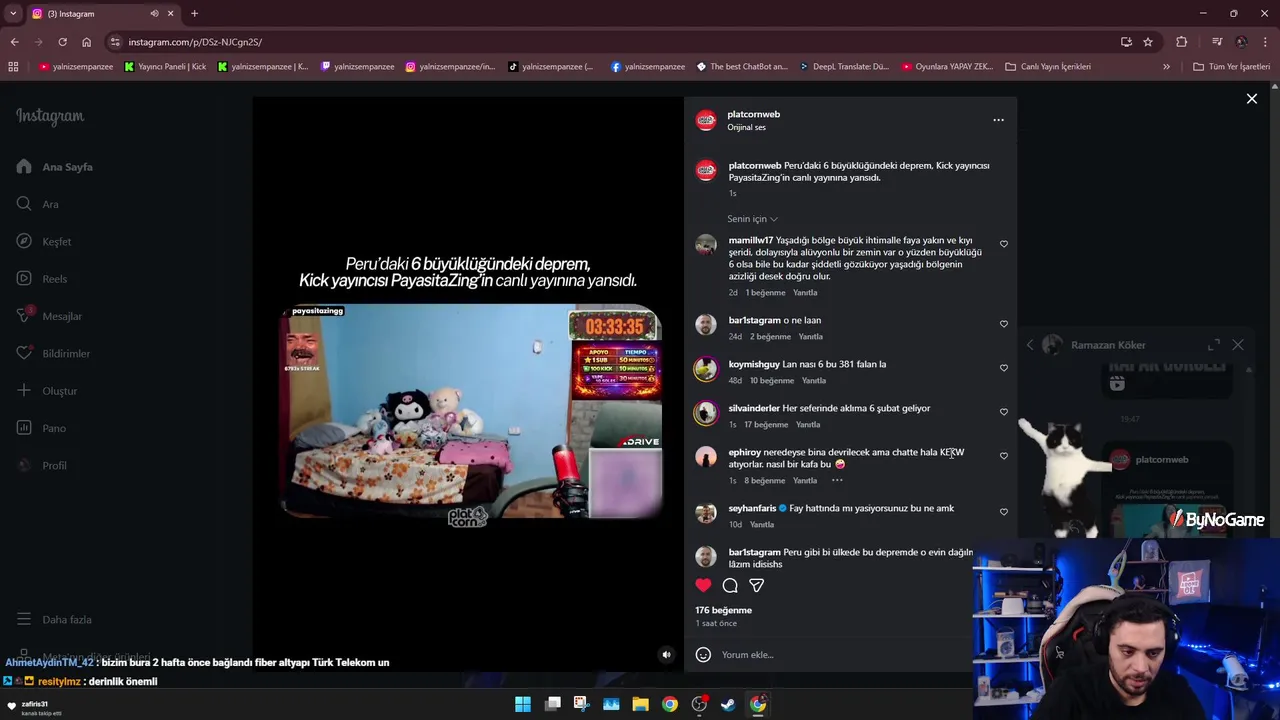Image resolution: width=1280 pixels, height=720 pixels.
Task: Expand hidden bookmarks chevron
Action: pyautogui.click(x=1166, y=67)
